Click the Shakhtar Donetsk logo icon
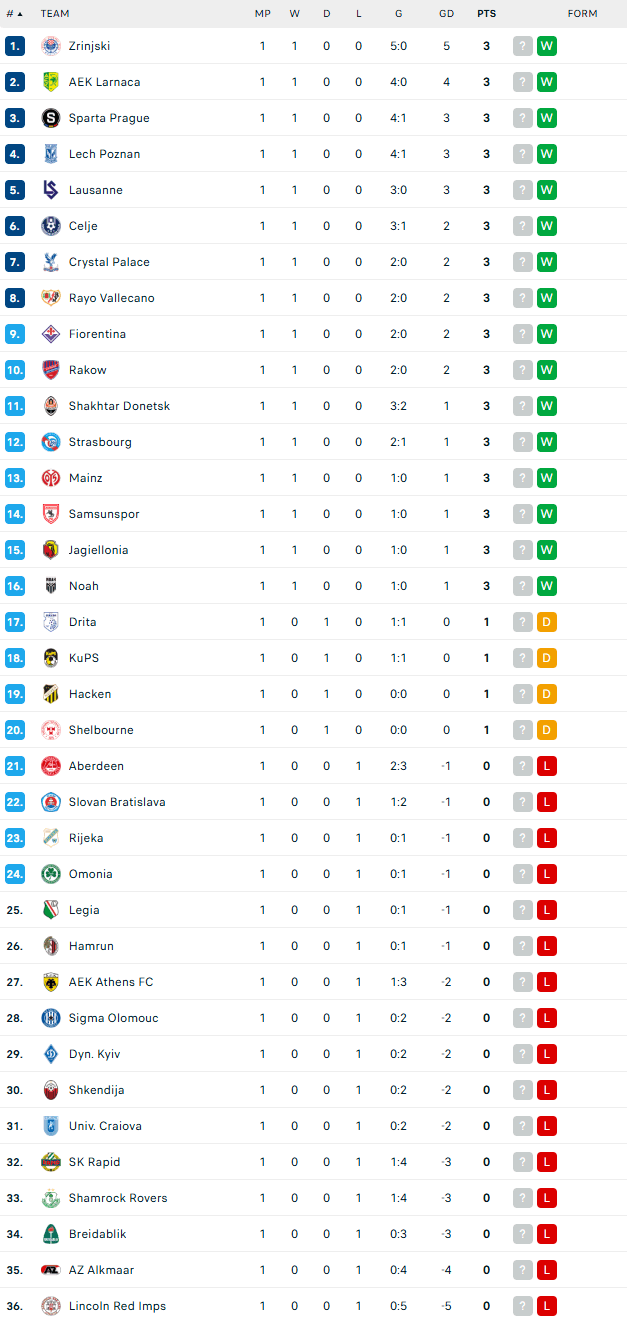 tap(50, 406)
